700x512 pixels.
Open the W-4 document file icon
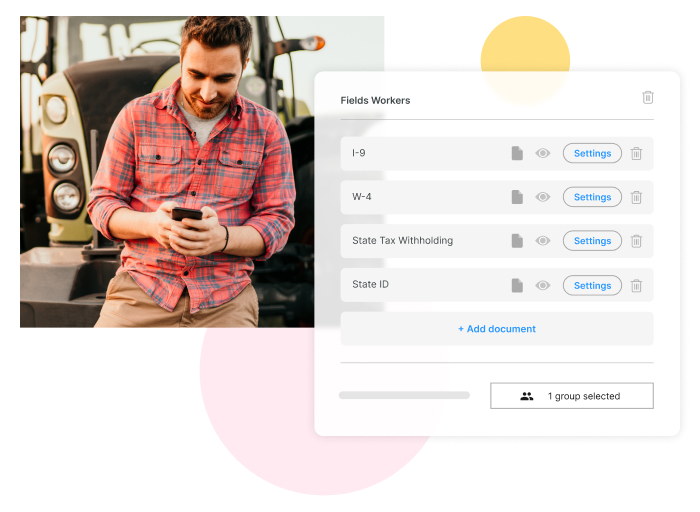point(517,197)
